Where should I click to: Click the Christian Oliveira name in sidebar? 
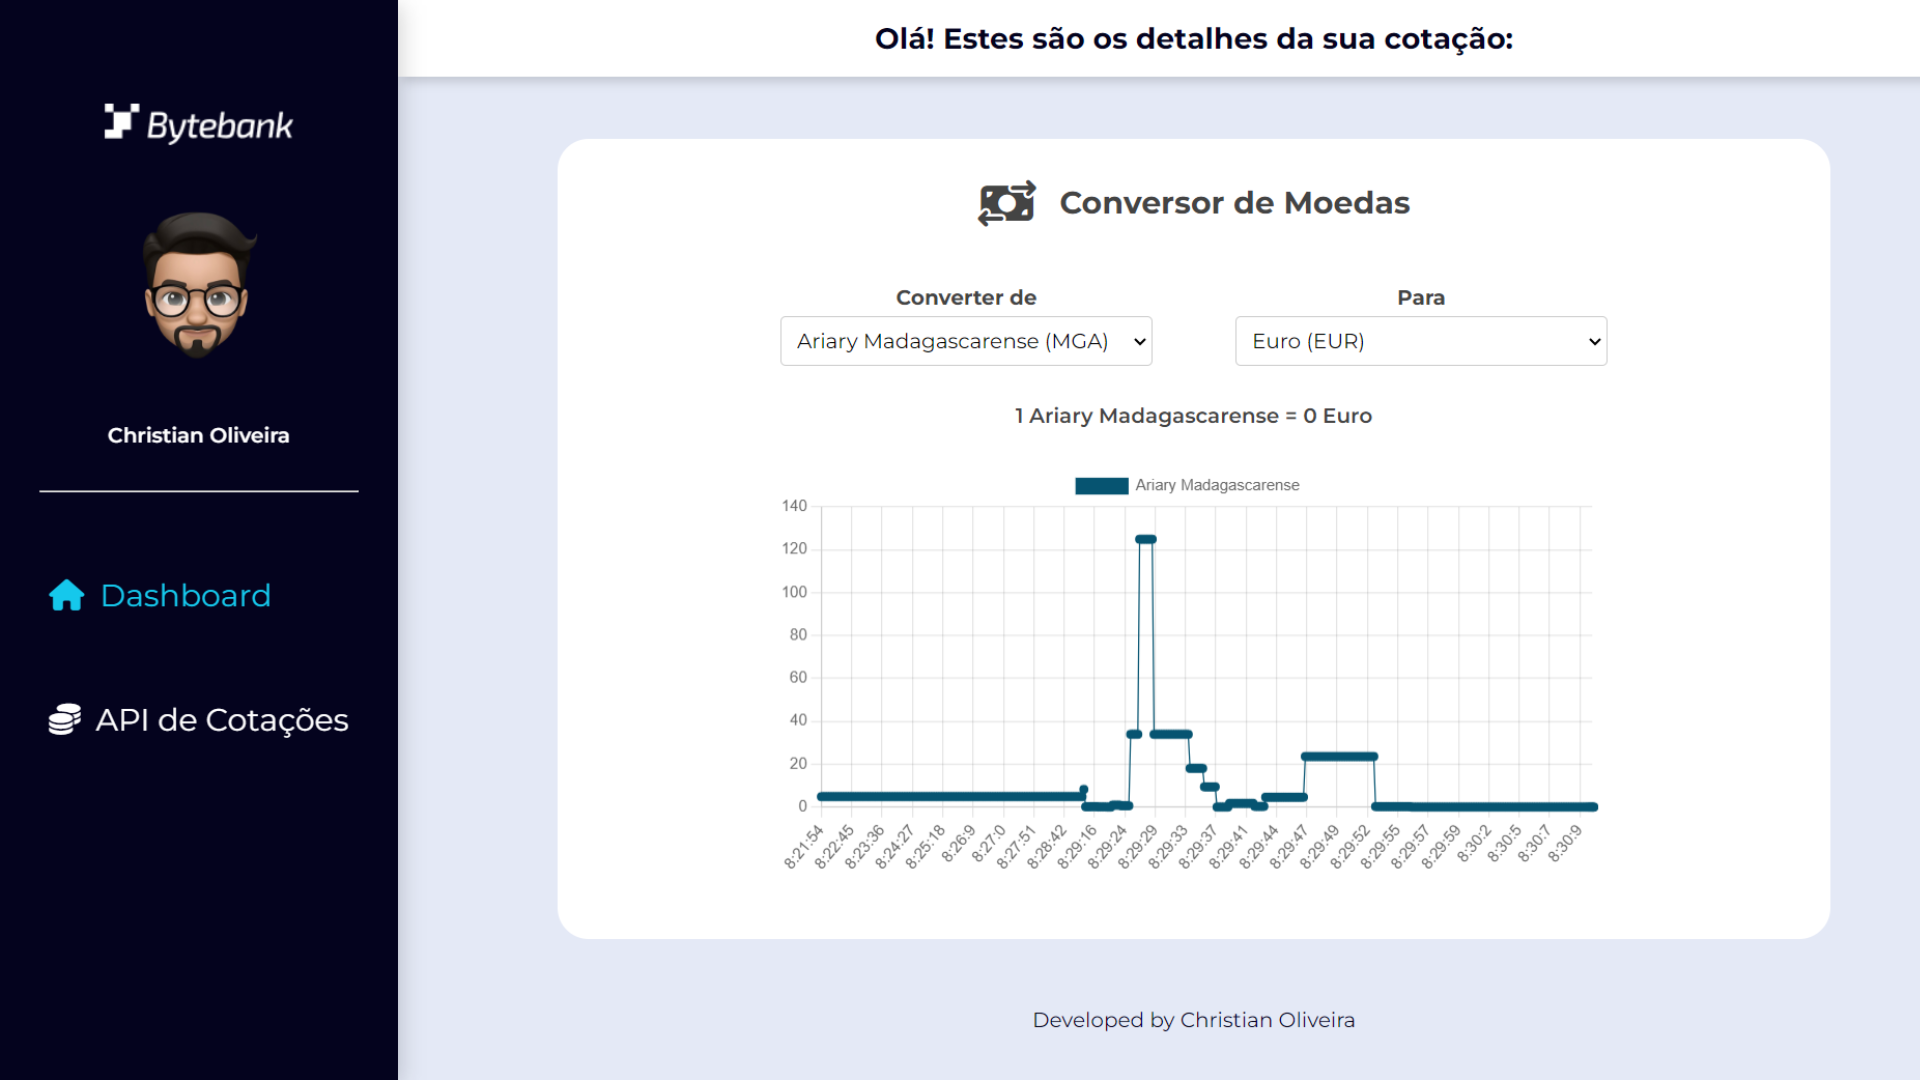click(x=198, y=435)
